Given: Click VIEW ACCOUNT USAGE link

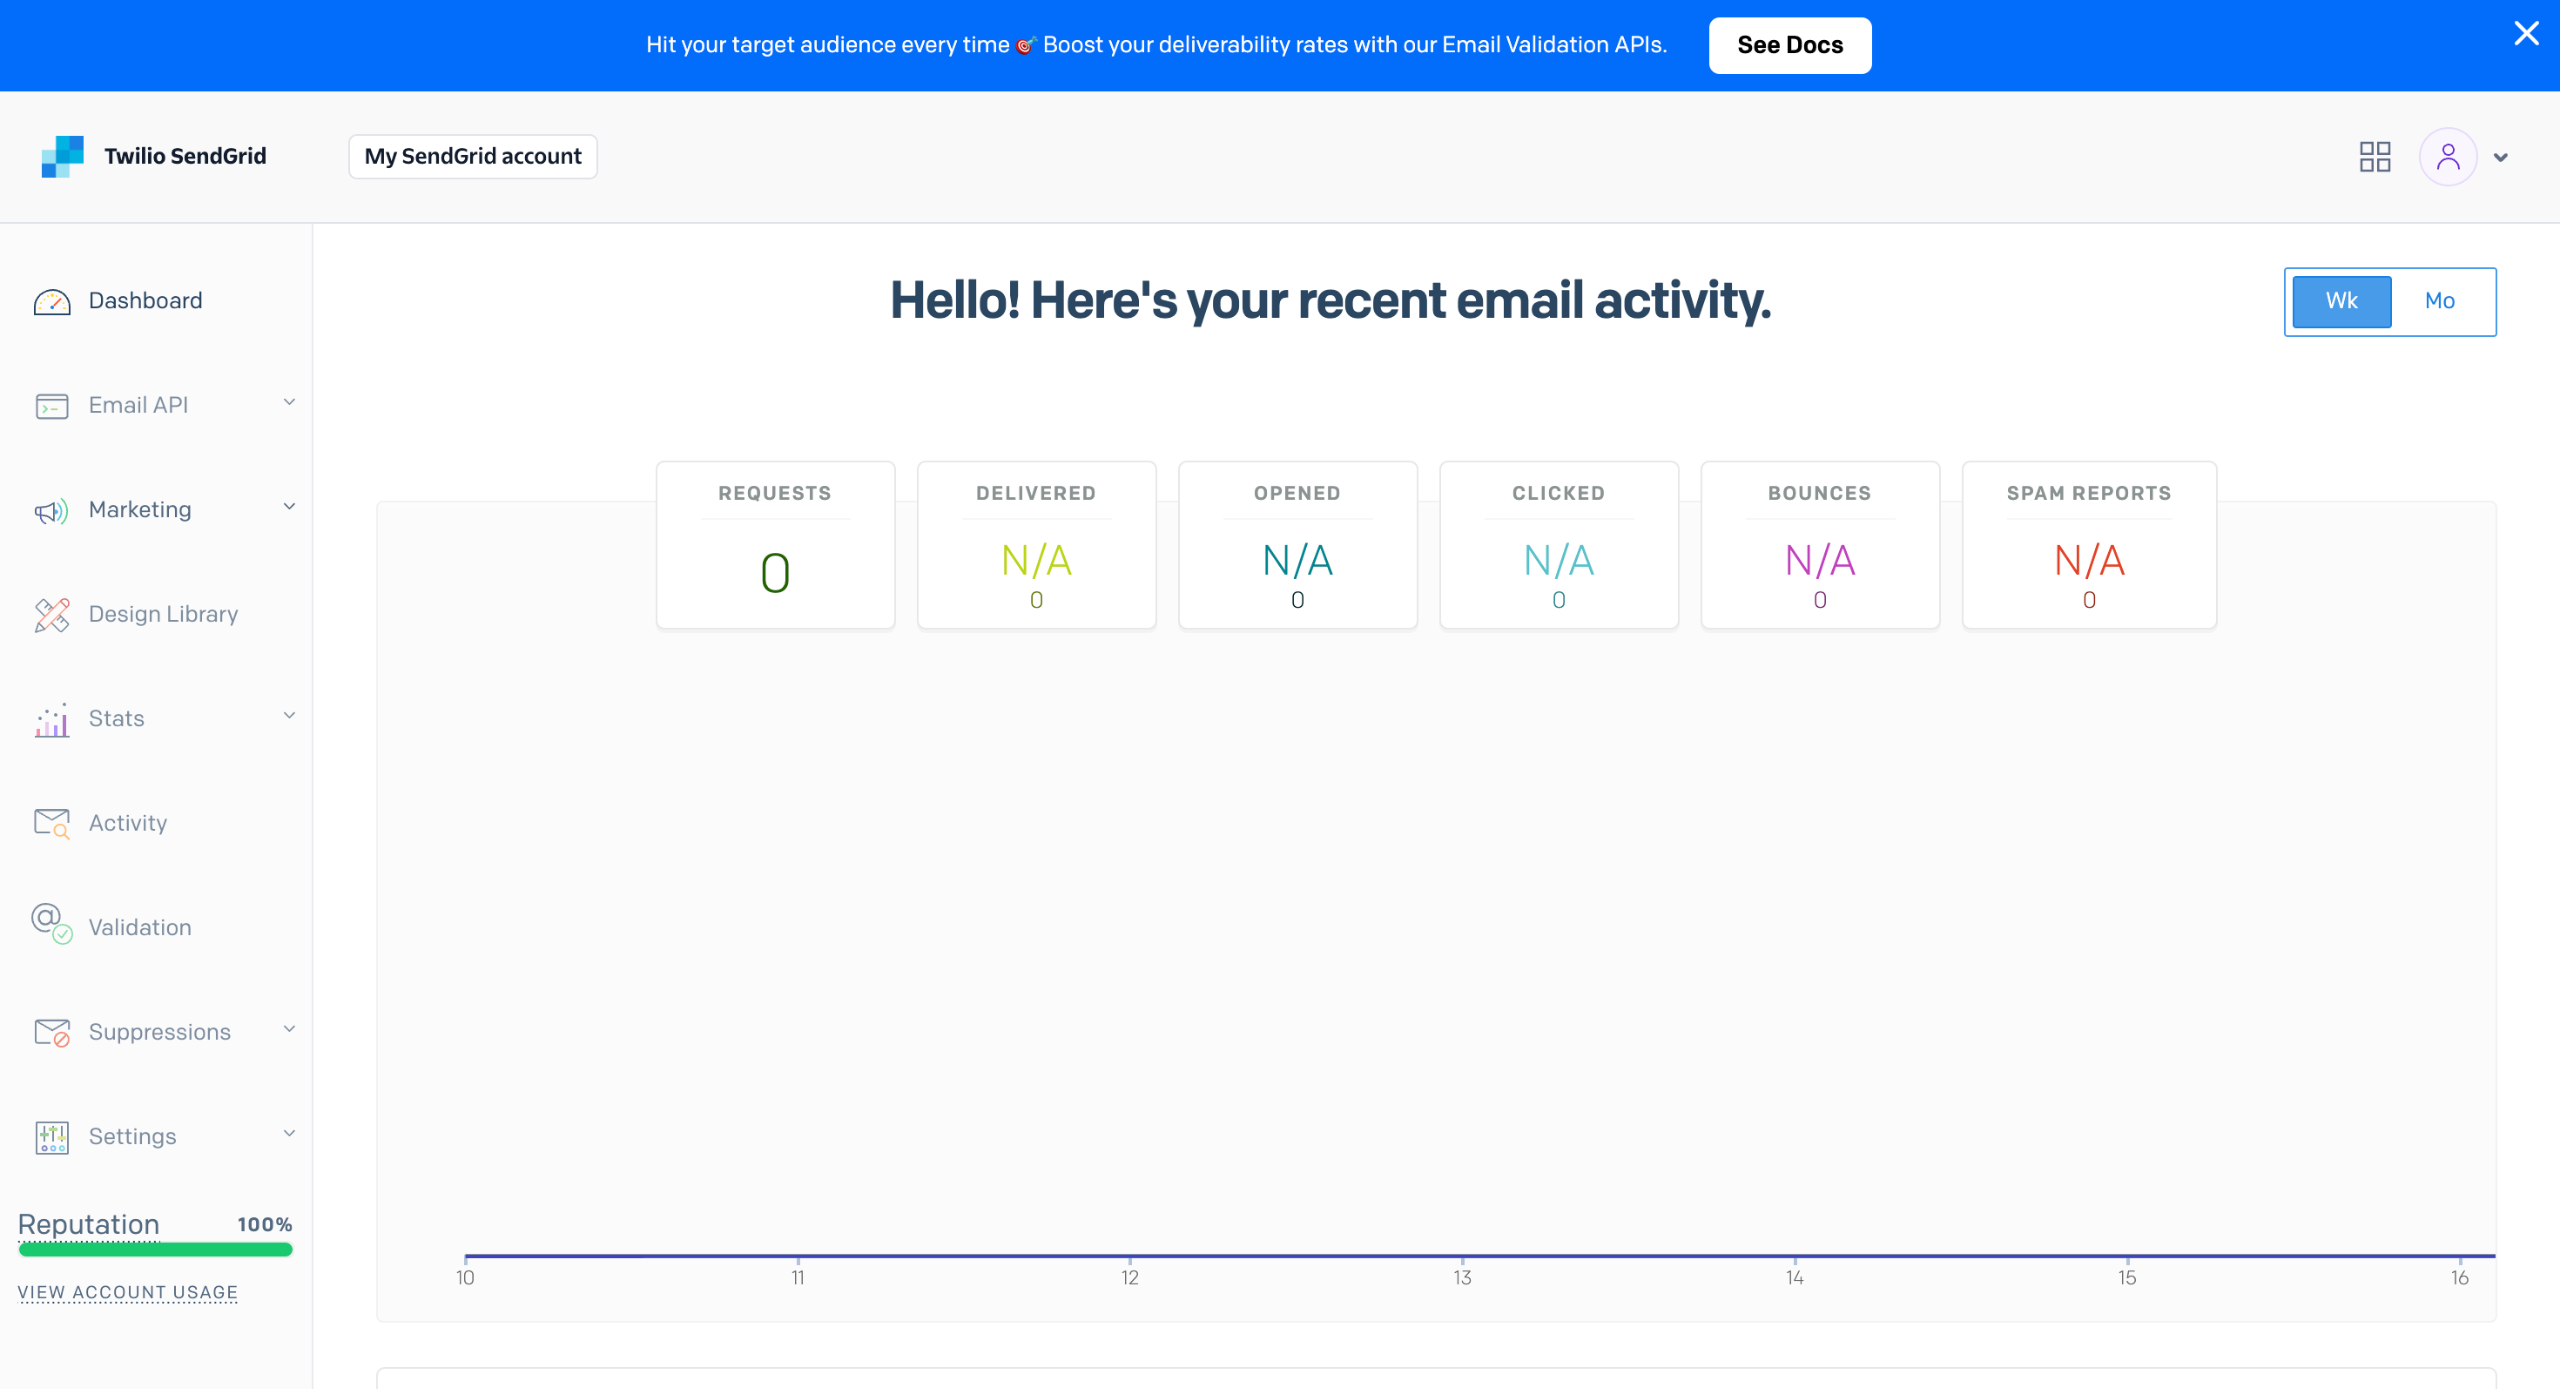Looking at the screenshot, I should (x=127, y=1292).
